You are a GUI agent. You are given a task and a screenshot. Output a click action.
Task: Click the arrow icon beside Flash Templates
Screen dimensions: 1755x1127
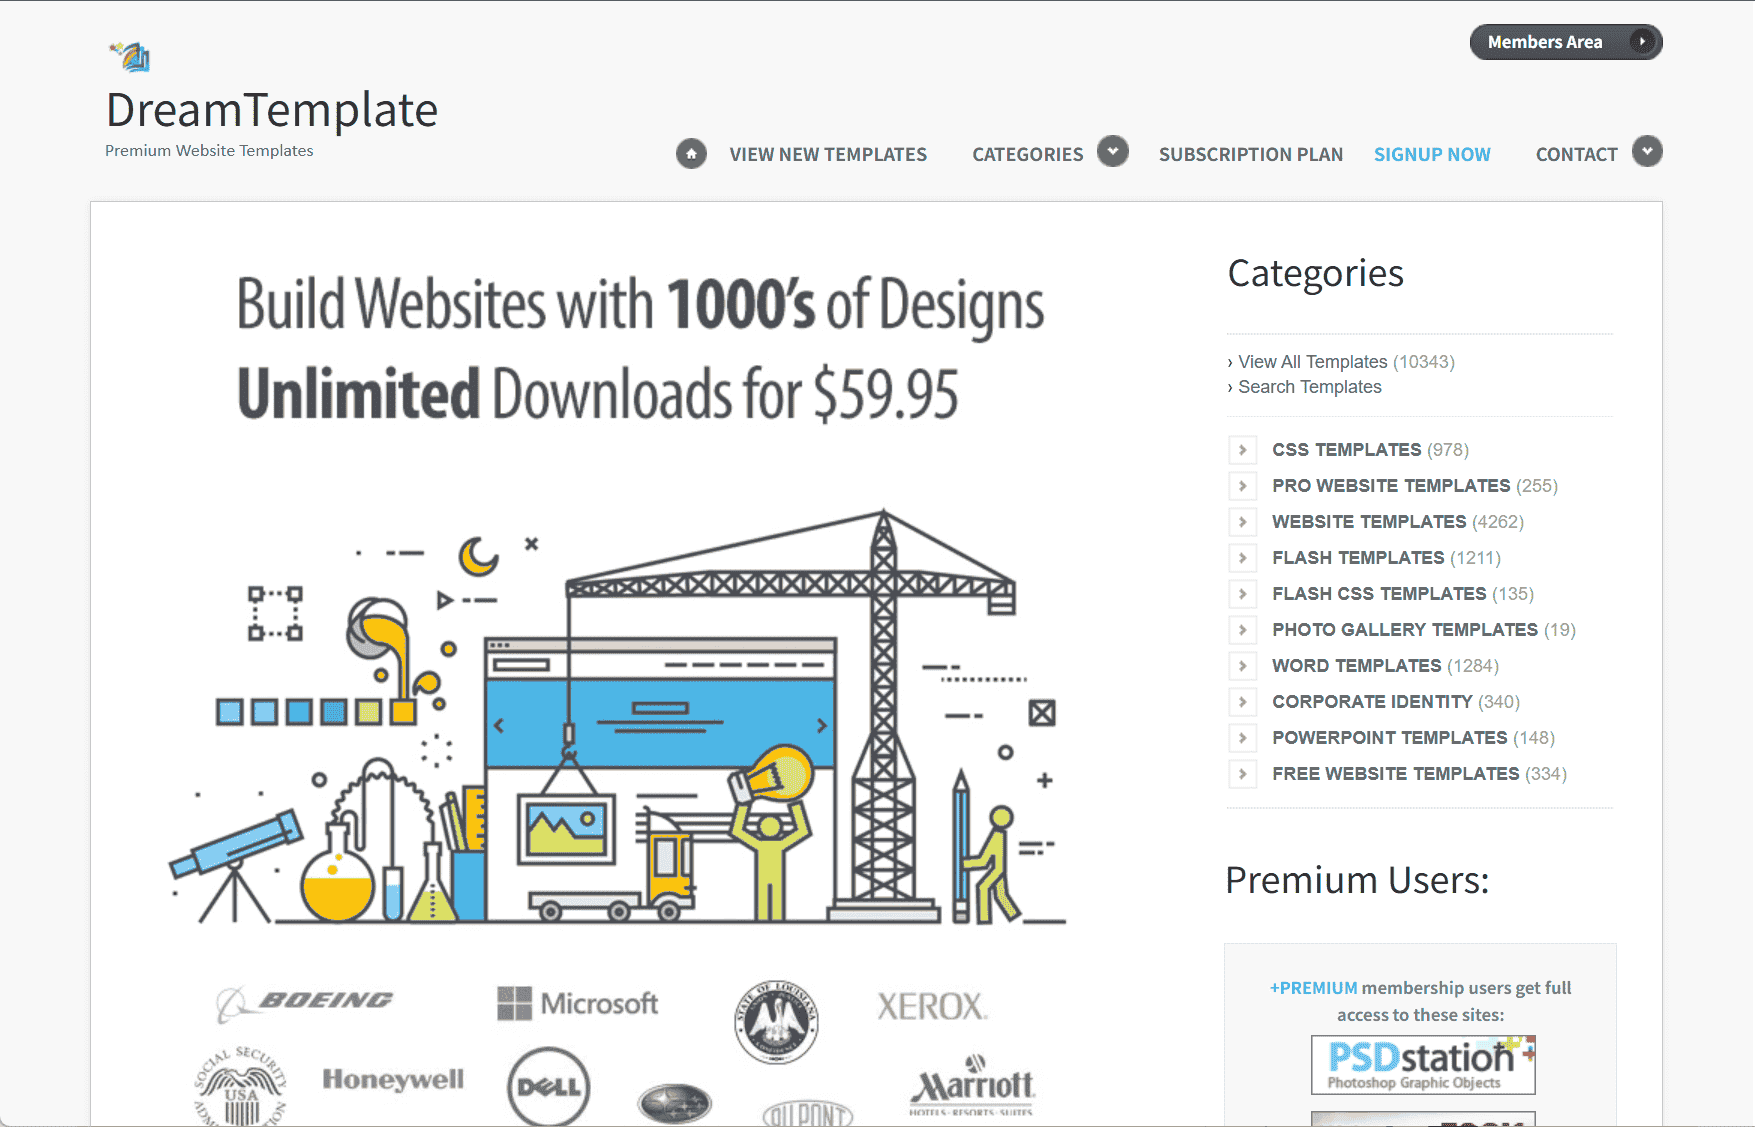click(x=1242, y=558)
